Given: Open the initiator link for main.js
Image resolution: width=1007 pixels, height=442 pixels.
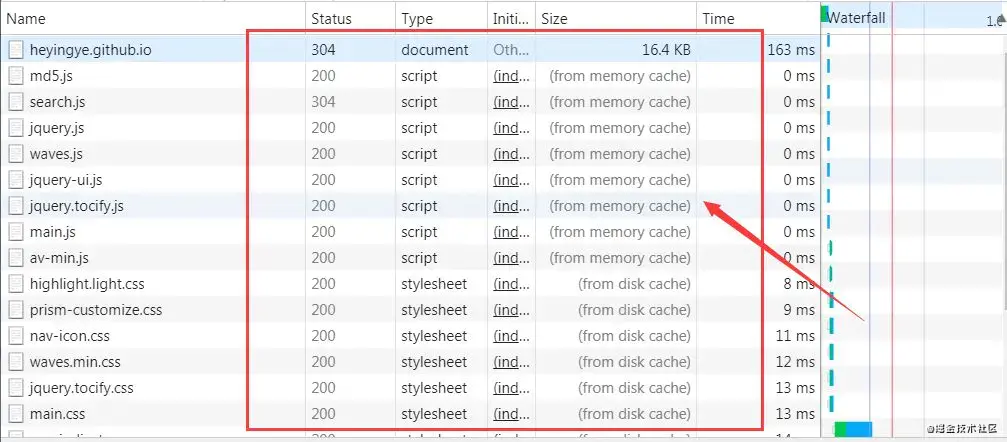Looking at the screenshot, I should (x=511, y=232).
